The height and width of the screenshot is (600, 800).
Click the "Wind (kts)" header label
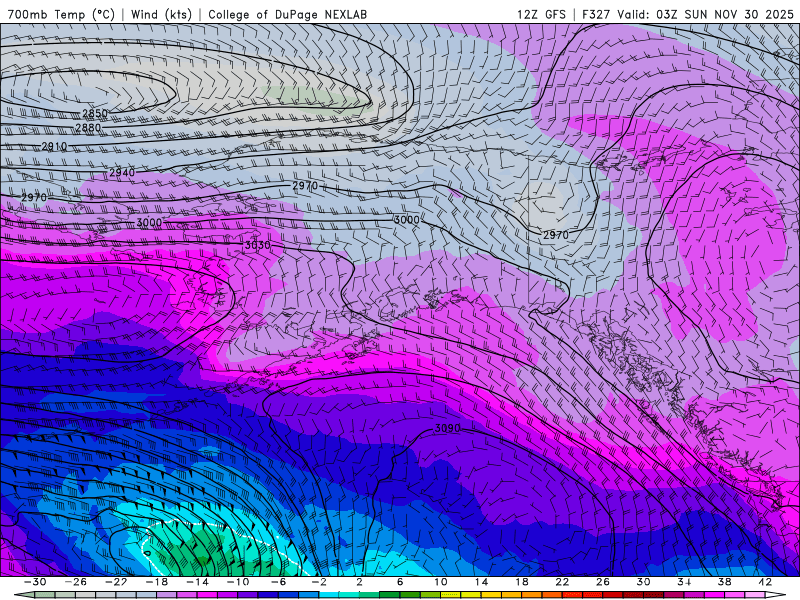(x=161, y=14)
